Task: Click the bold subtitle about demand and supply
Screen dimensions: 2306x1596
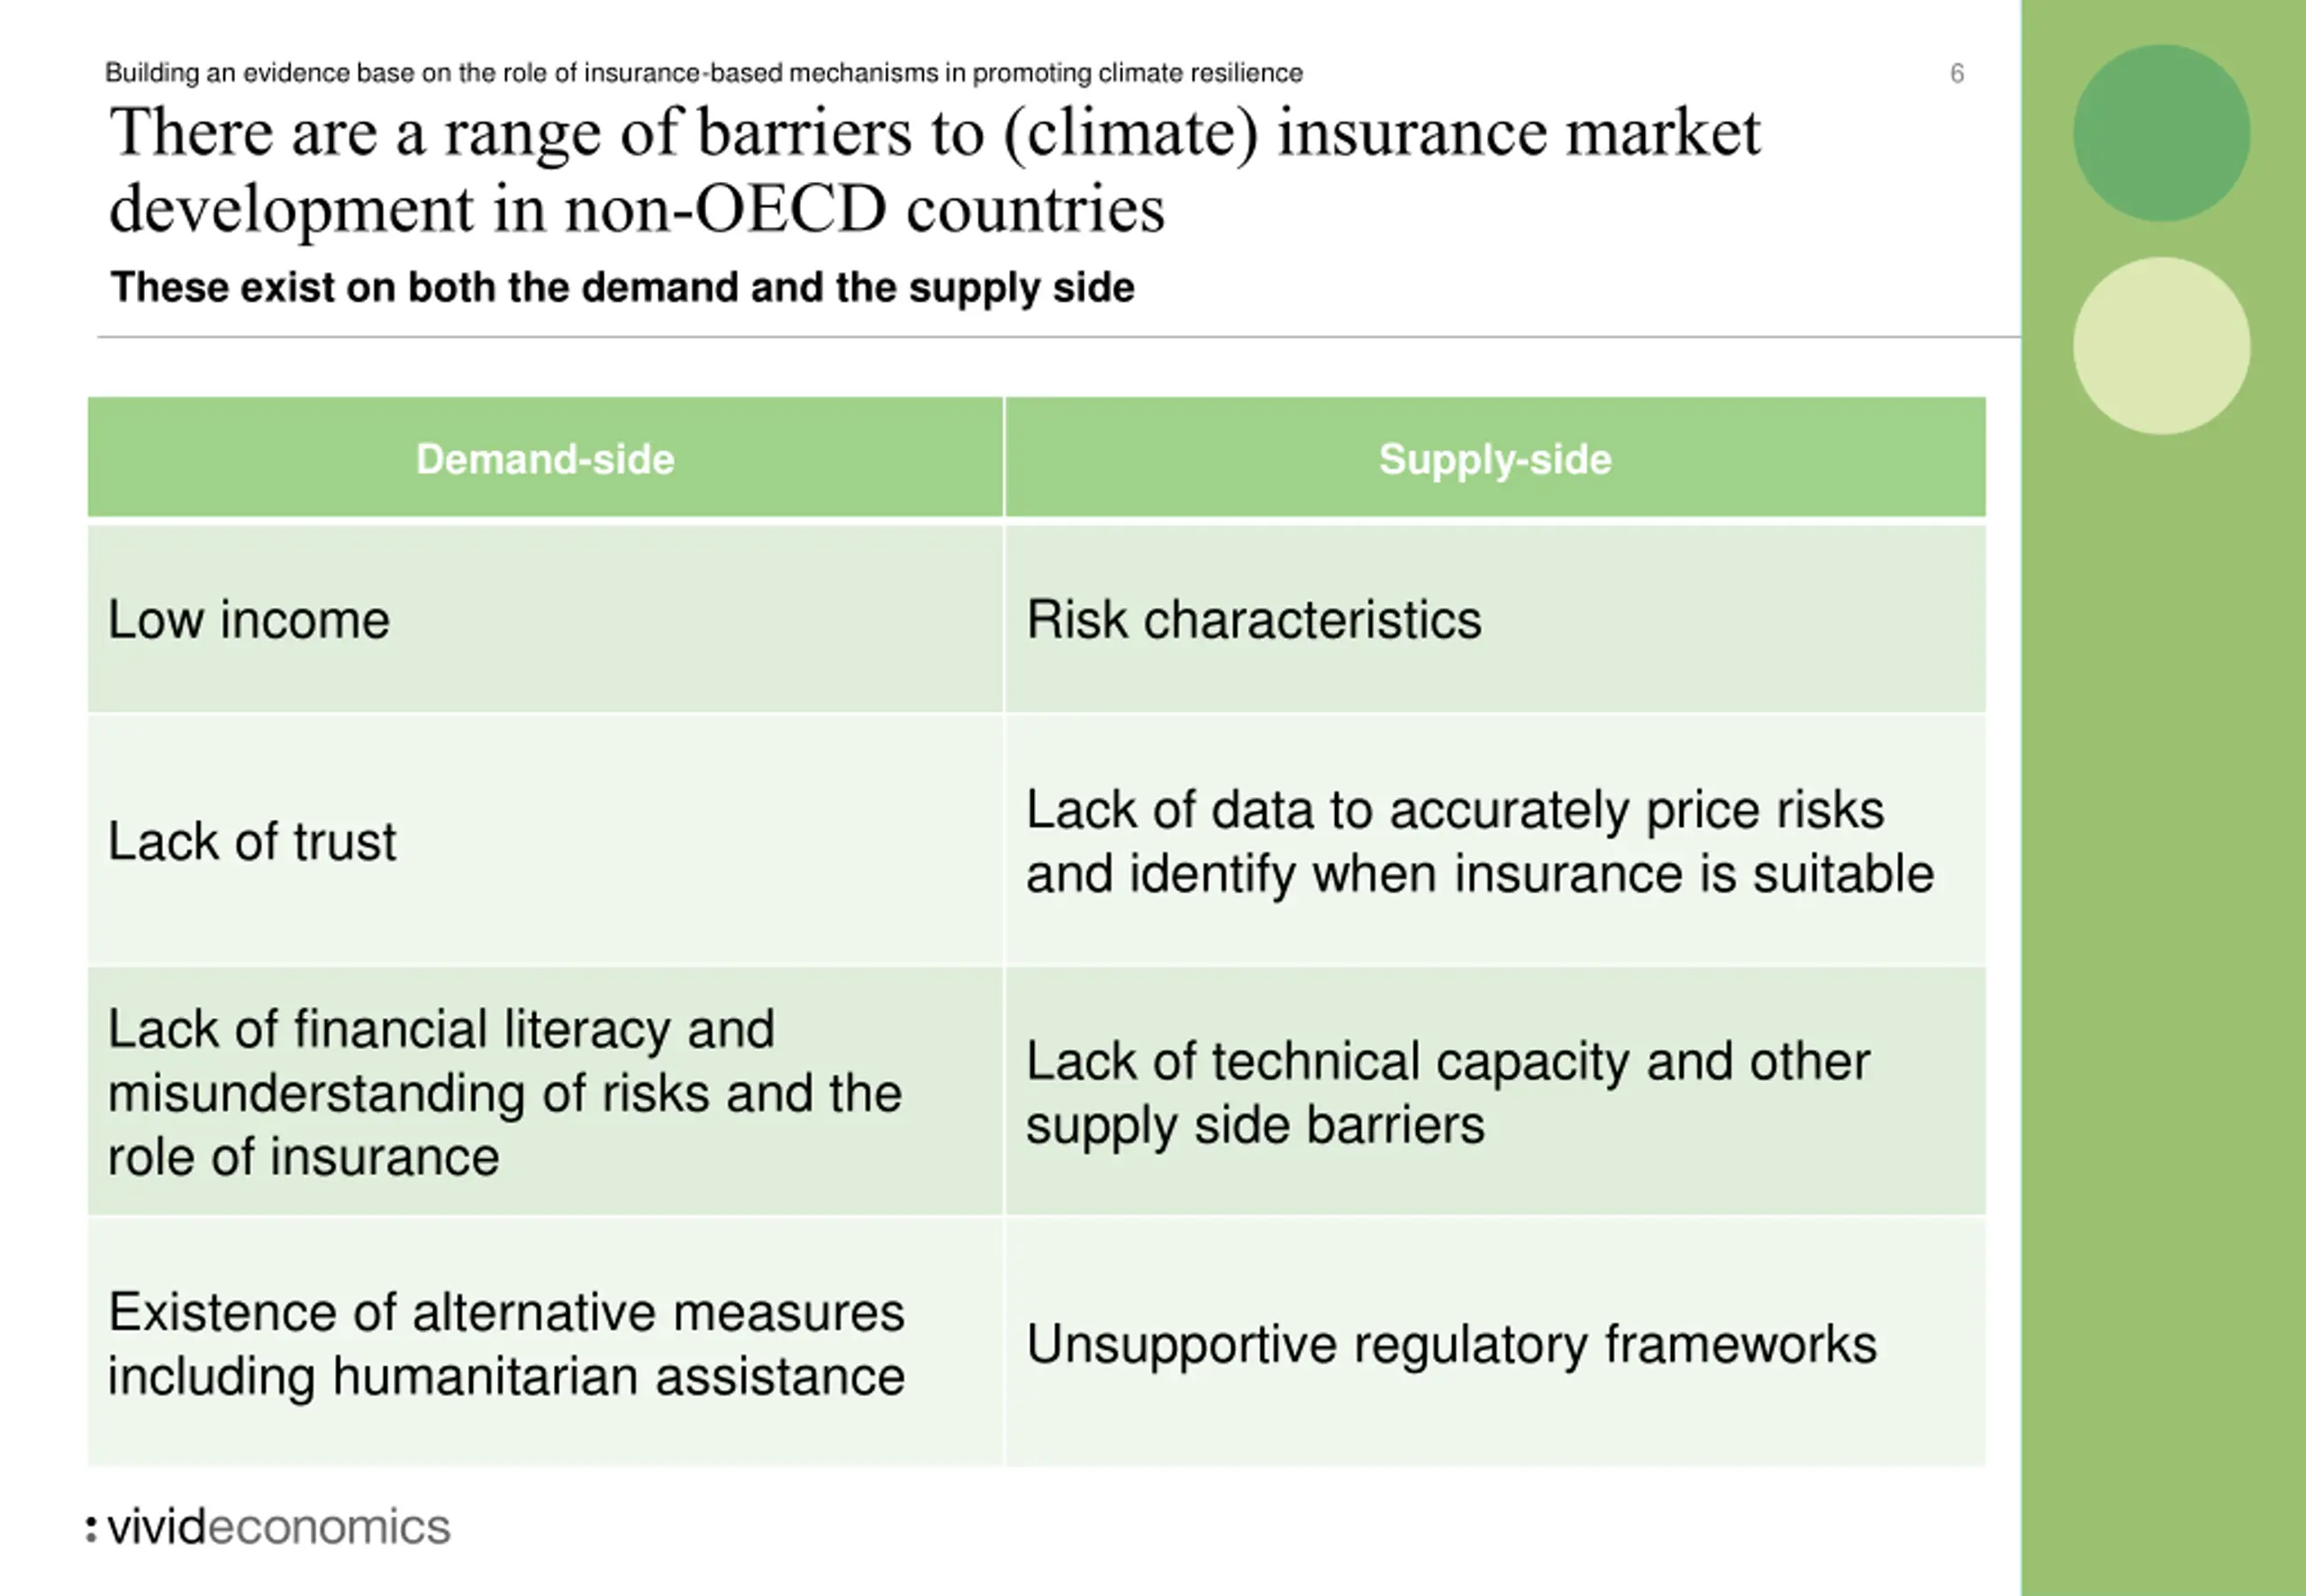Action: coord(622,288)
